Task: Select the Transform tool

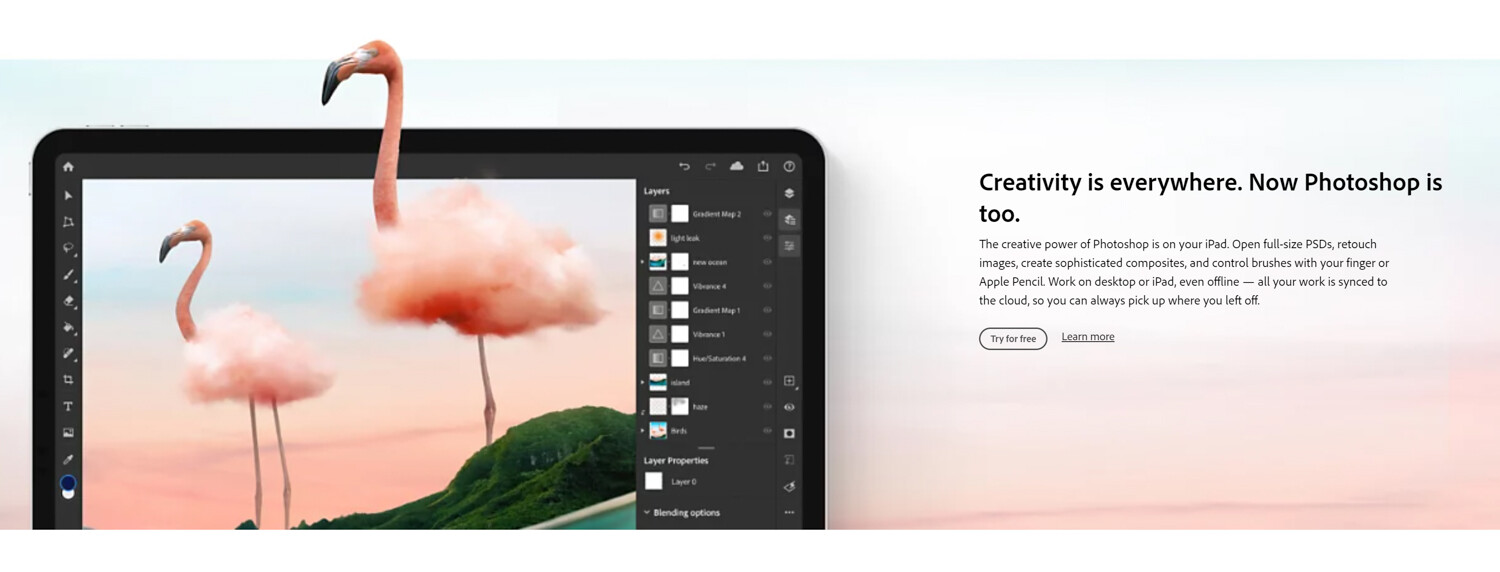Action: click(x=68, y=222)
